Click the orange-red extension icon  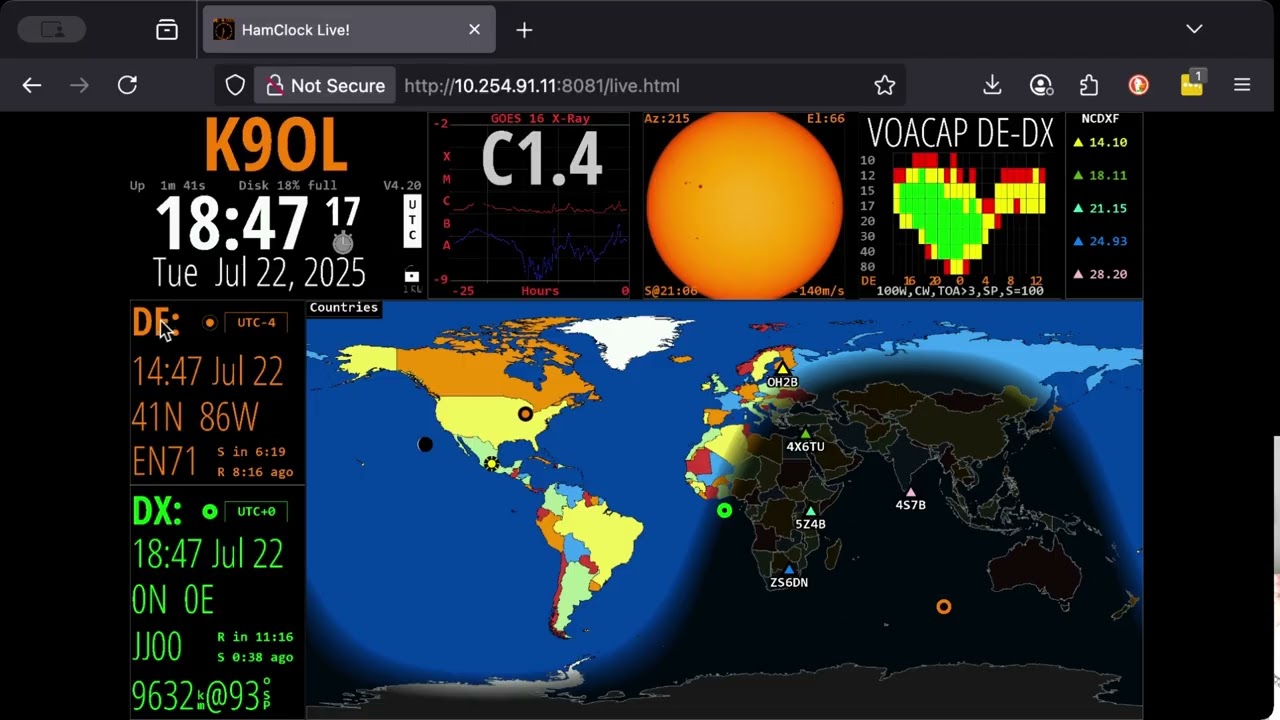(x=1138, y=86)
